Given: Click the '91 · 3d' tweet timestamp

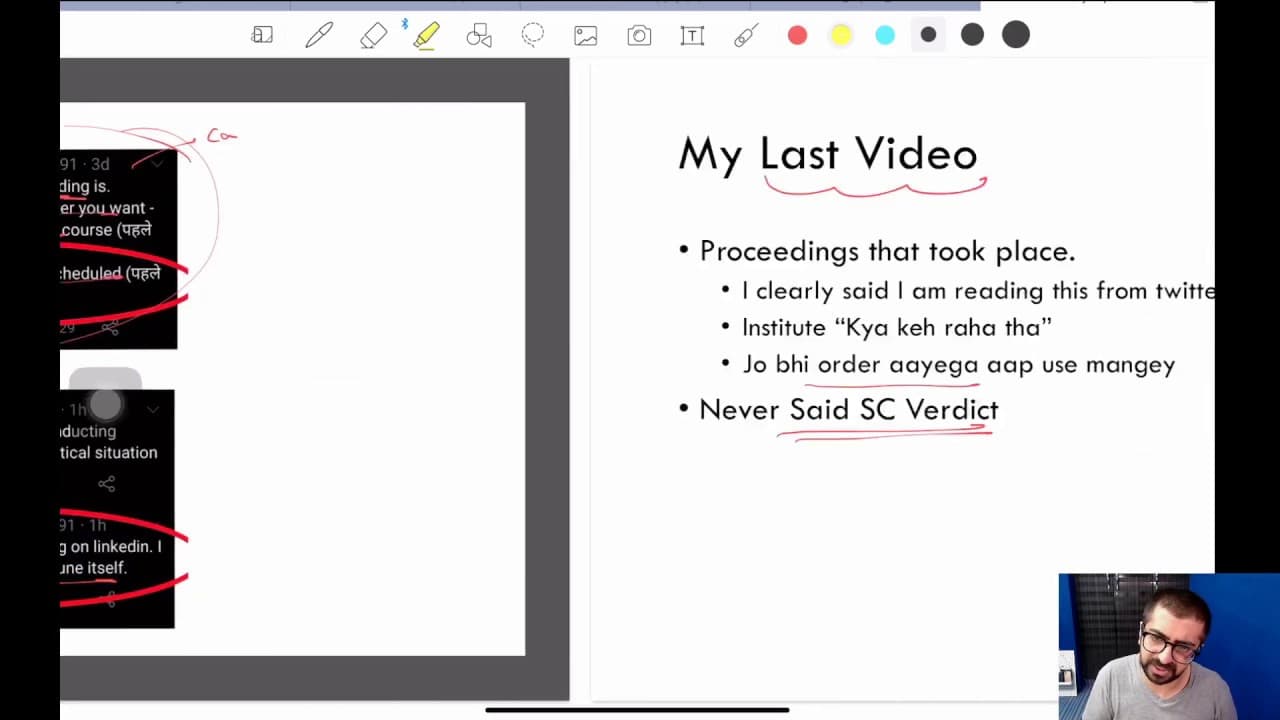Looking at the screenshot, I should click(x=85, y=164).
